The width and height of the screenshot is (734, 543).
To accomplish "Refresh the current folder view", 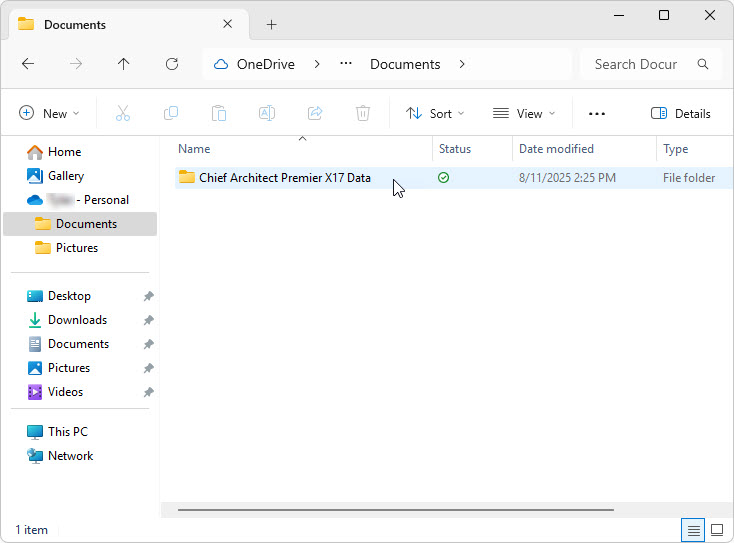I will (x=172, y=64).
